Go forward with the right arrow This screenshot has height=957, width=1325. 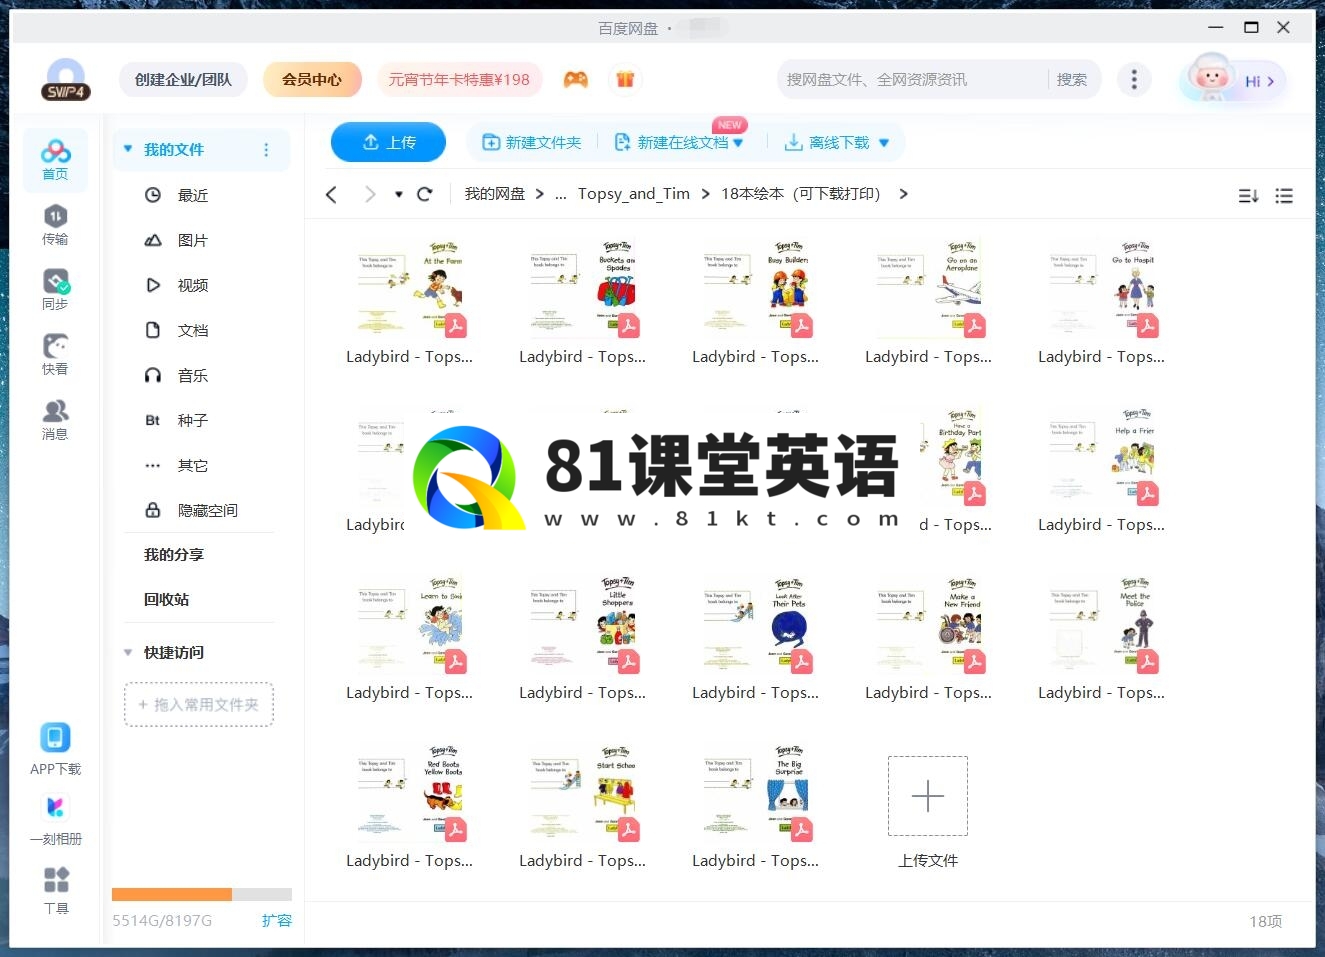370,194
